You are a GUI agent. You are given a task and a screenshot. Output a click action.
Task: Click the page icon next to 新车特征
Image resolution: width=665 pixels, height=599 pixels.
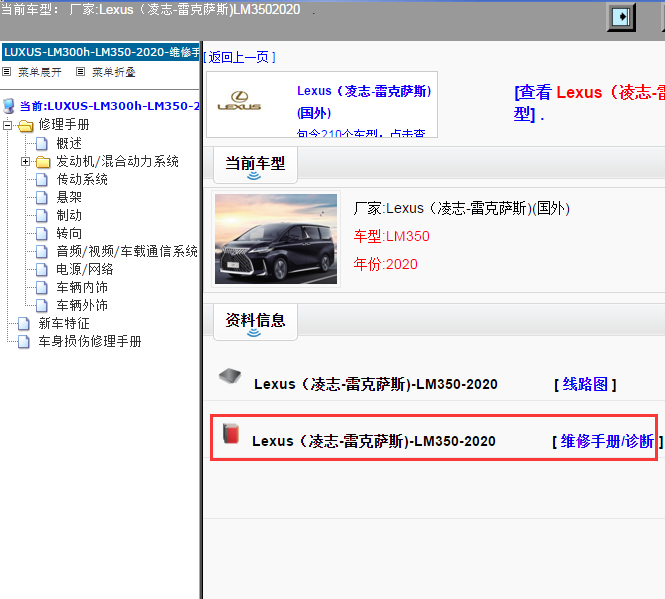[x=24, y=324]
